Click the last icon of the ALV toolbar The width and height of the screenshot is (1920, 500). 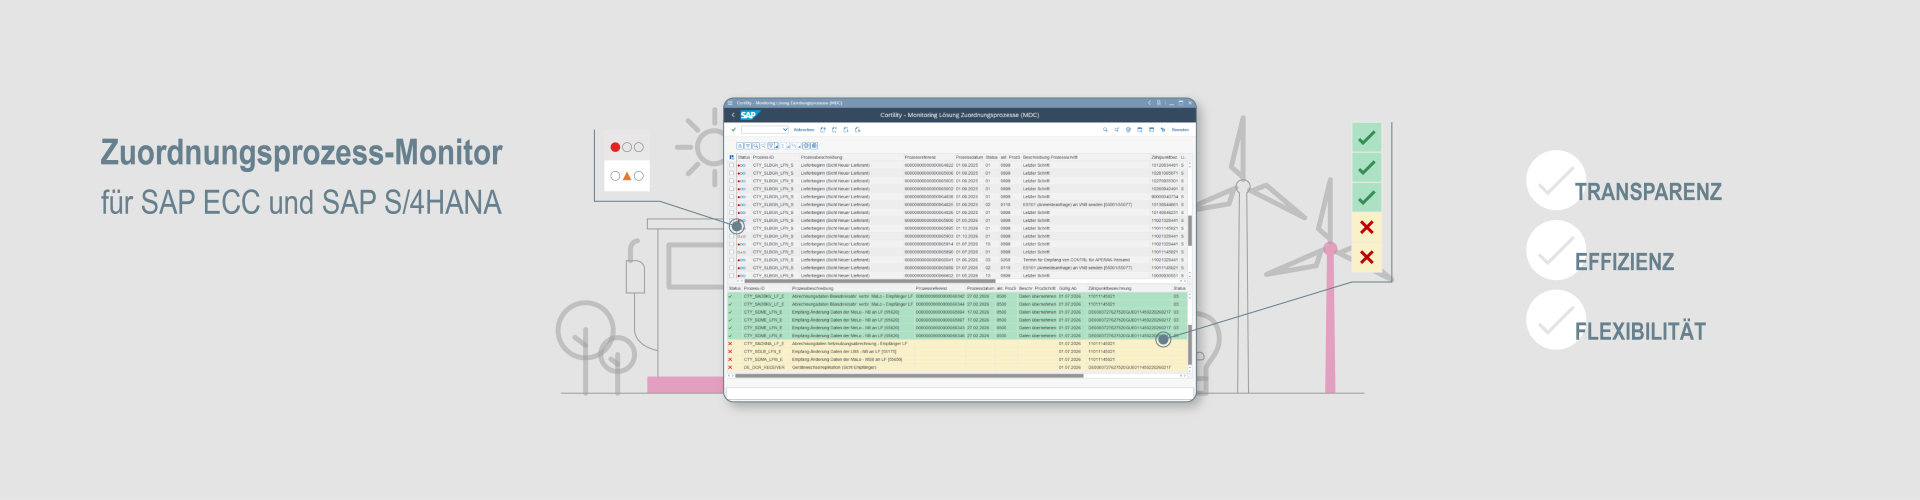[814, 146]
